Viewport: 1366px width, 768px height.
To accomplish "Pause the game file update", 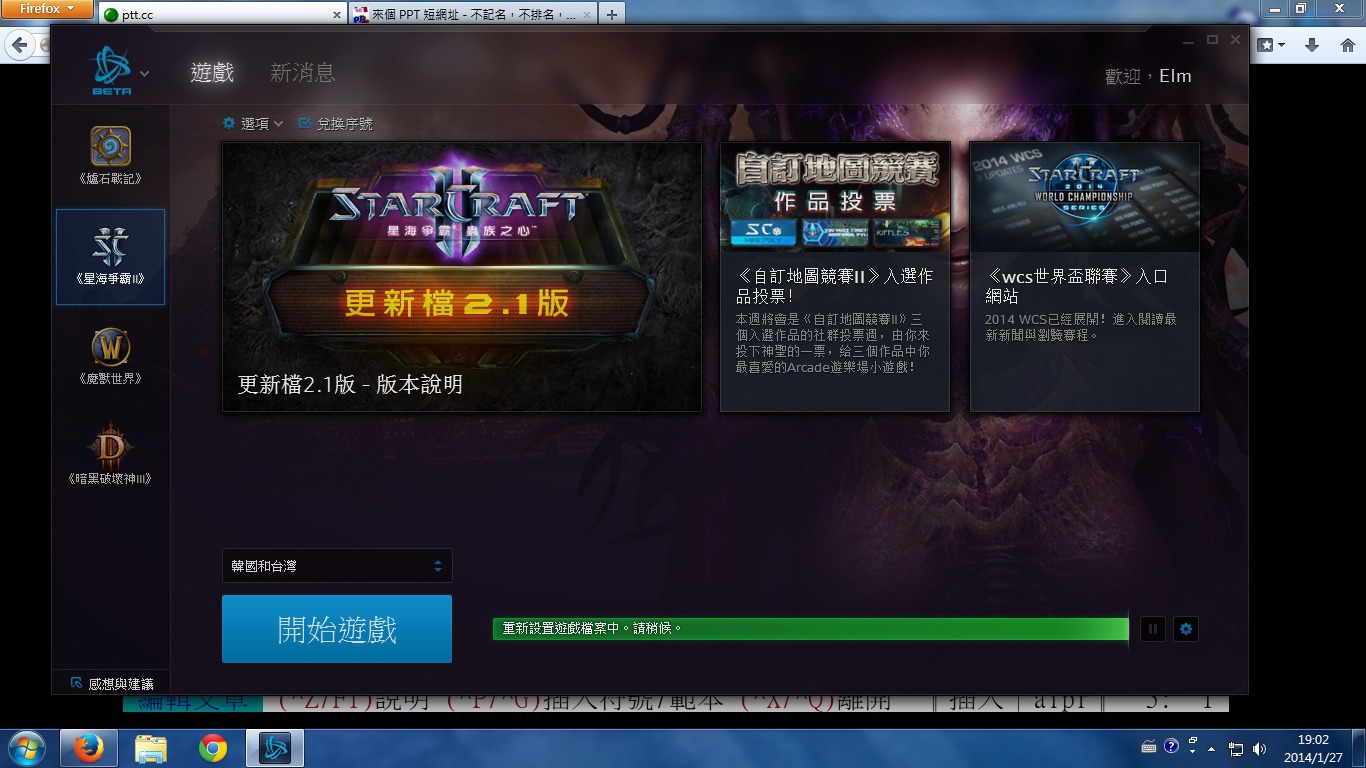I will pos(1153,629).
